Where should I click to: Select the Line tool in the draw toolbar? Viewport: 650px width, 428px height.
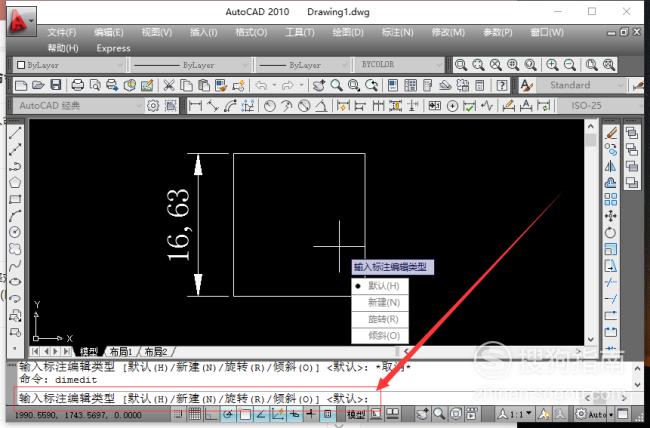point(15,133)
